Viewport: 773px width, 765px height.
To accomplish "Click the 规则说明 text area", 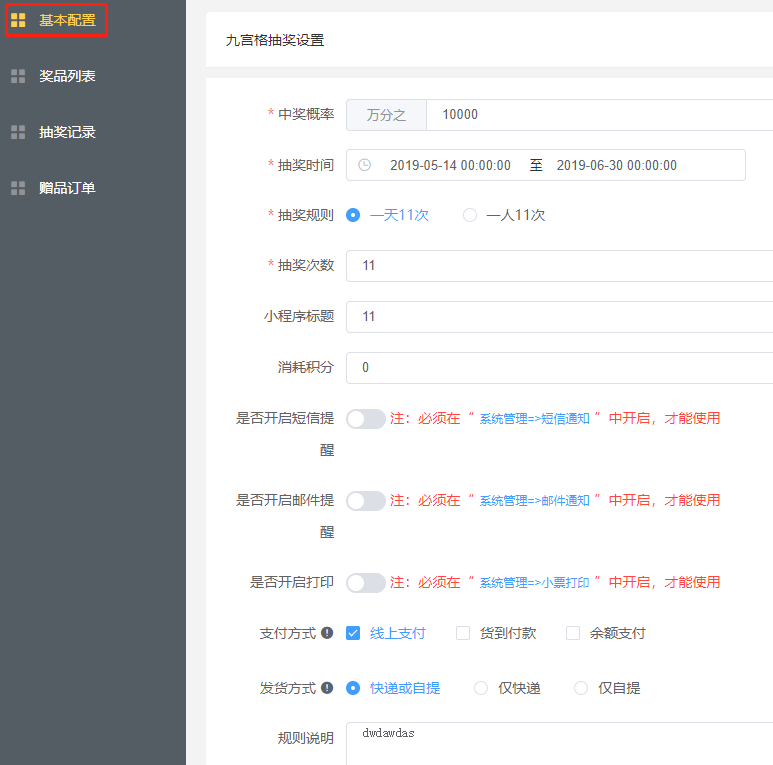I will [560, 743].
